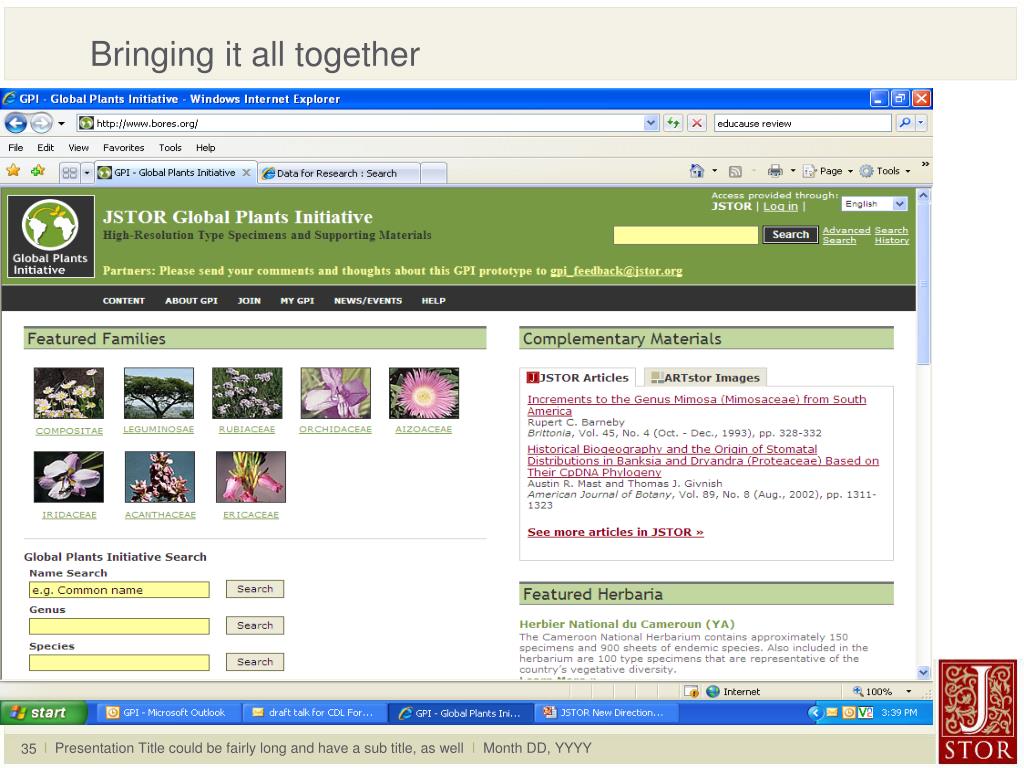Expand the address bar URL history dropdown
1024x768 pixels.
coord(650,123)
